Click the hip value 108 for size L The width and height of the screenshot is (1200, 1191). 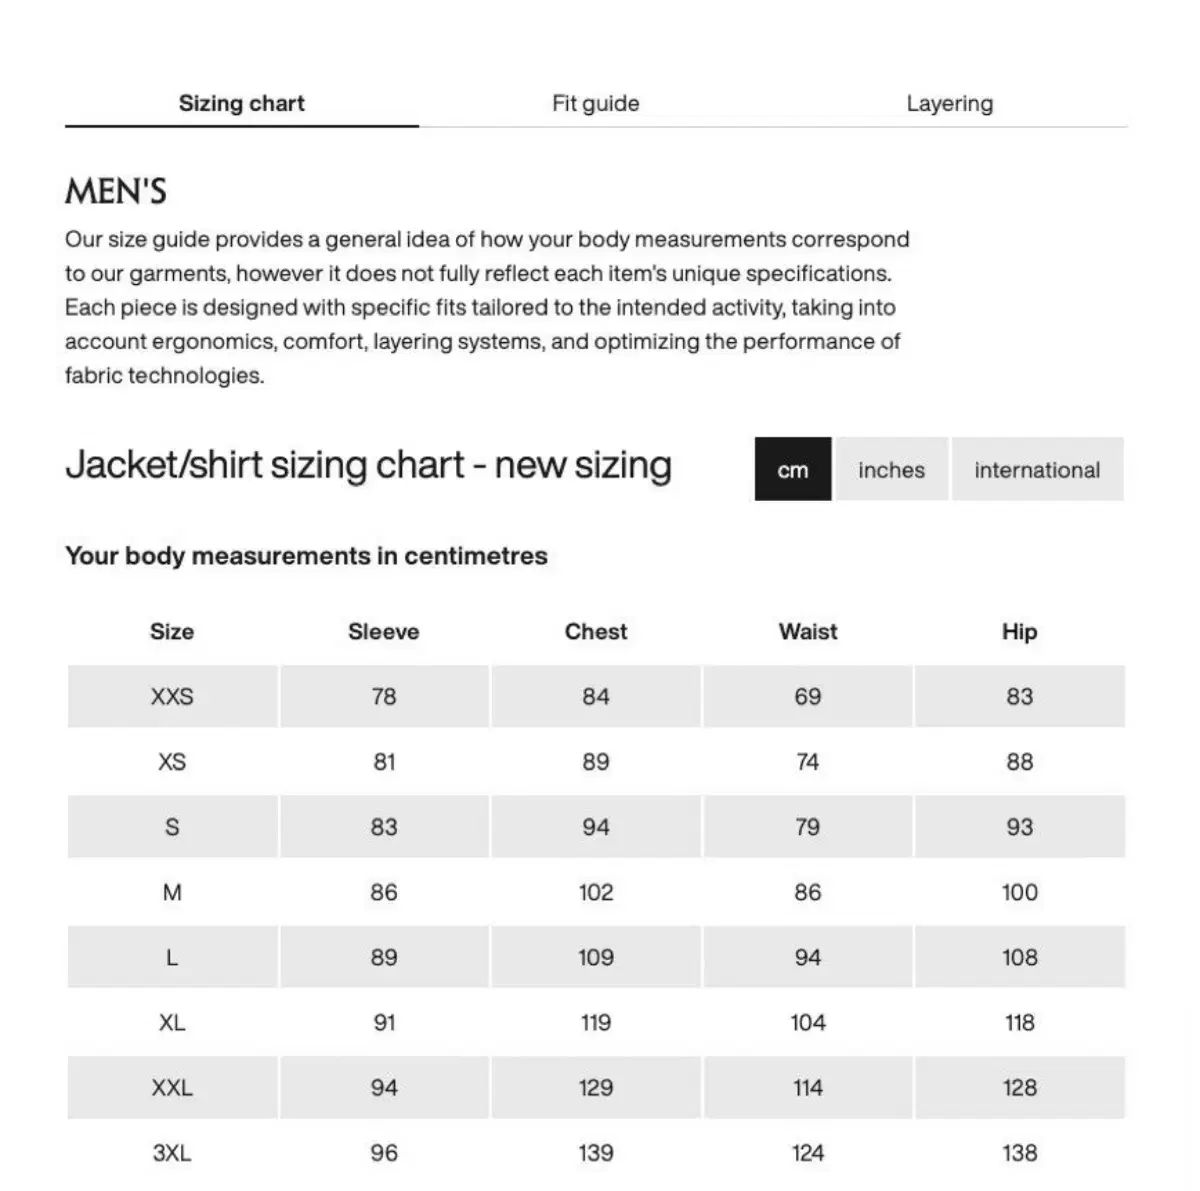[x=1020, y=958]
